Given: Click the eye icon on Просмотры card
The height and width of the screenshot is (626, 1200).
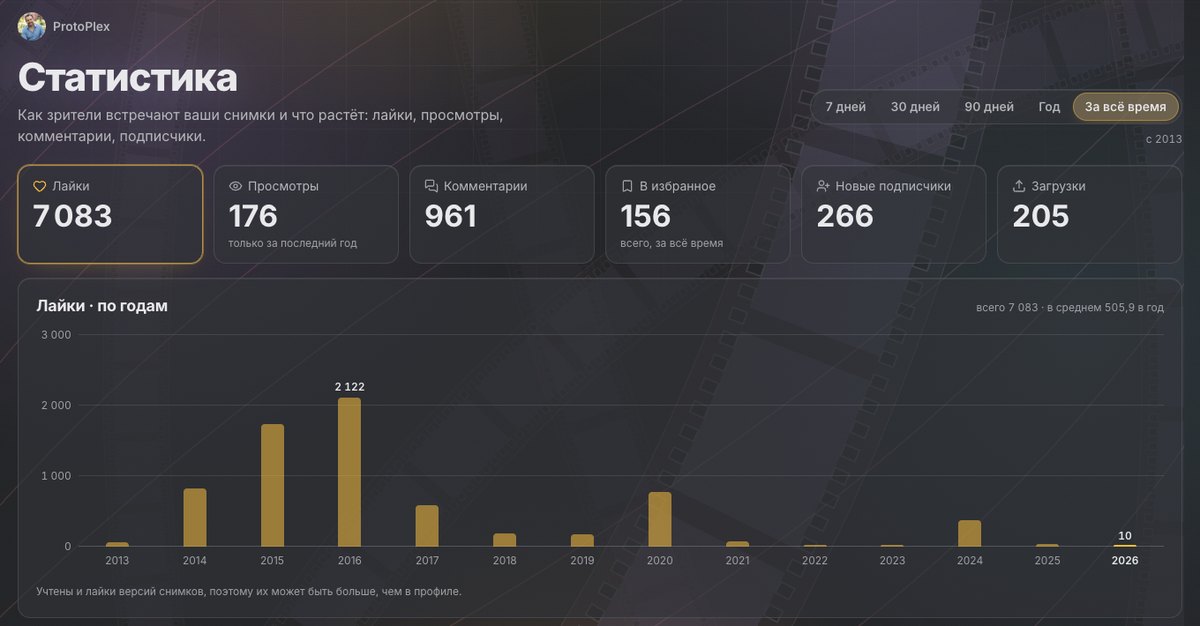Looking at the screenshot, I should click(236, 186).
